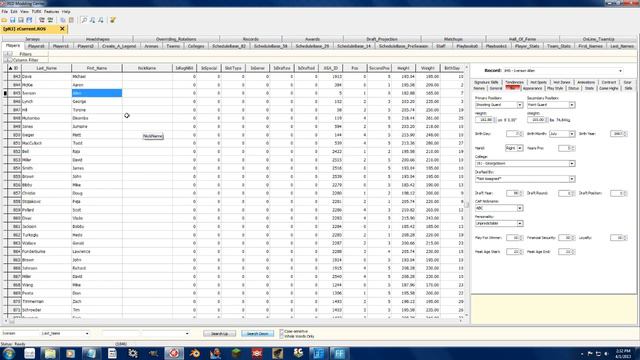640x360 pixels.
Task: Click the table vertical scrollbar
Action: [467, 192]
